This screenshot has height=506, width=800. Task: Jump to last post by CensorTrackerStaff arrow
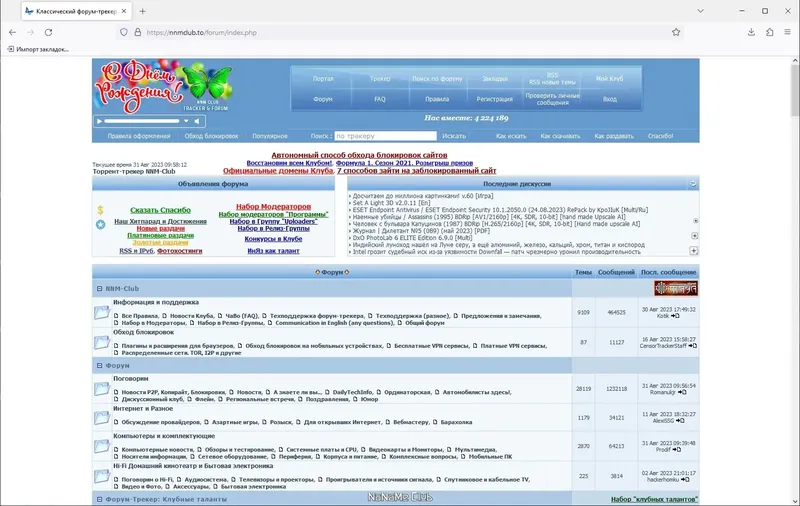point(693,346)
